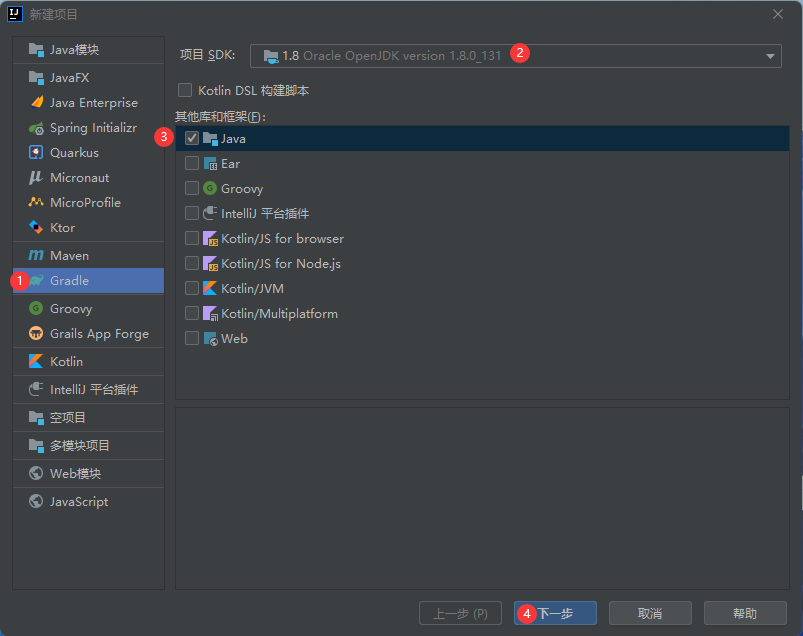Click the Web模块 globe icon
The image size is (803, 636).
point(36,473)
